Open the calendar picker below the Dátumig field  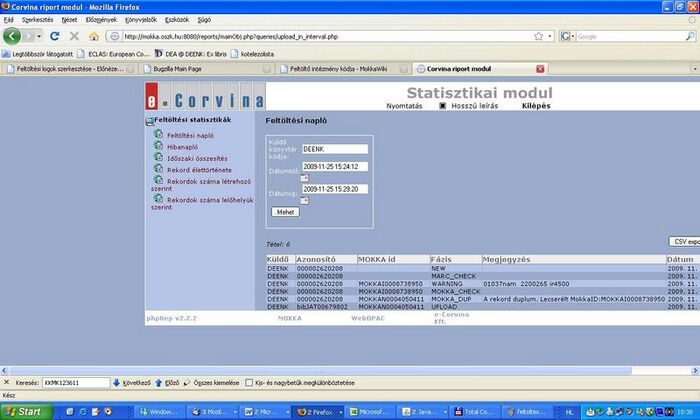305,200
